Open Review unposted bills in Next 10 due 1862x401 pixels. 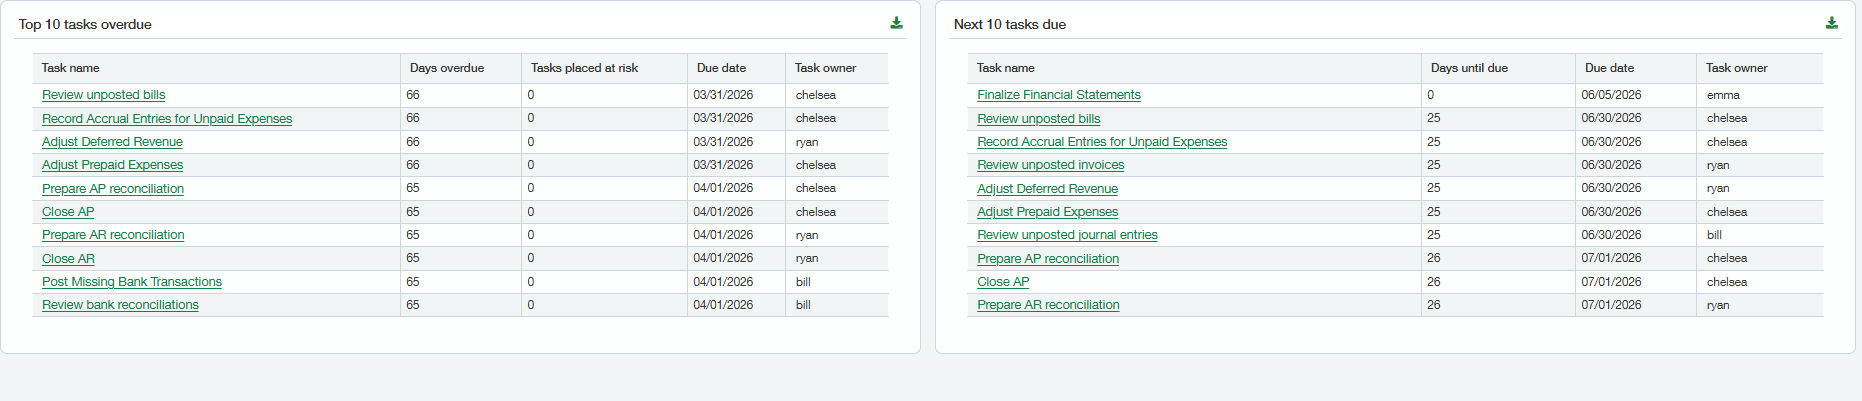(1039, 118)
